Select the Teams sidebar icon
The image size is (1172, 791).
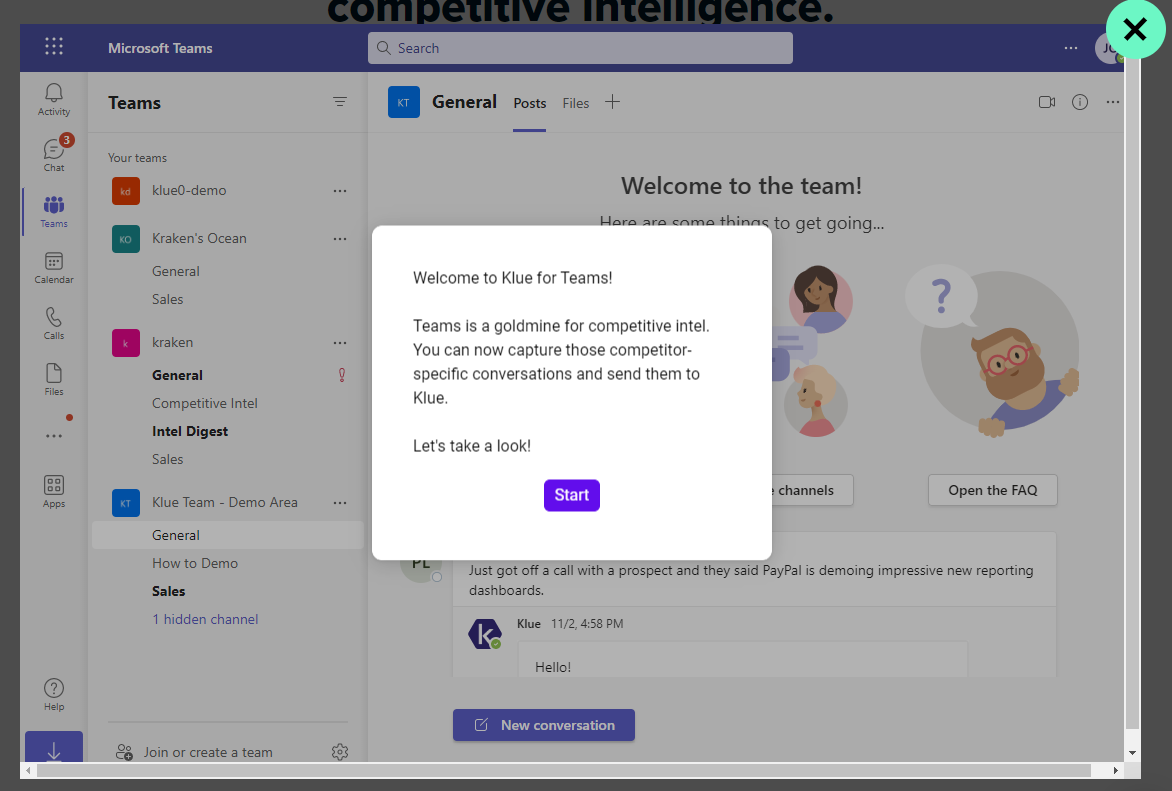(54, 212)
